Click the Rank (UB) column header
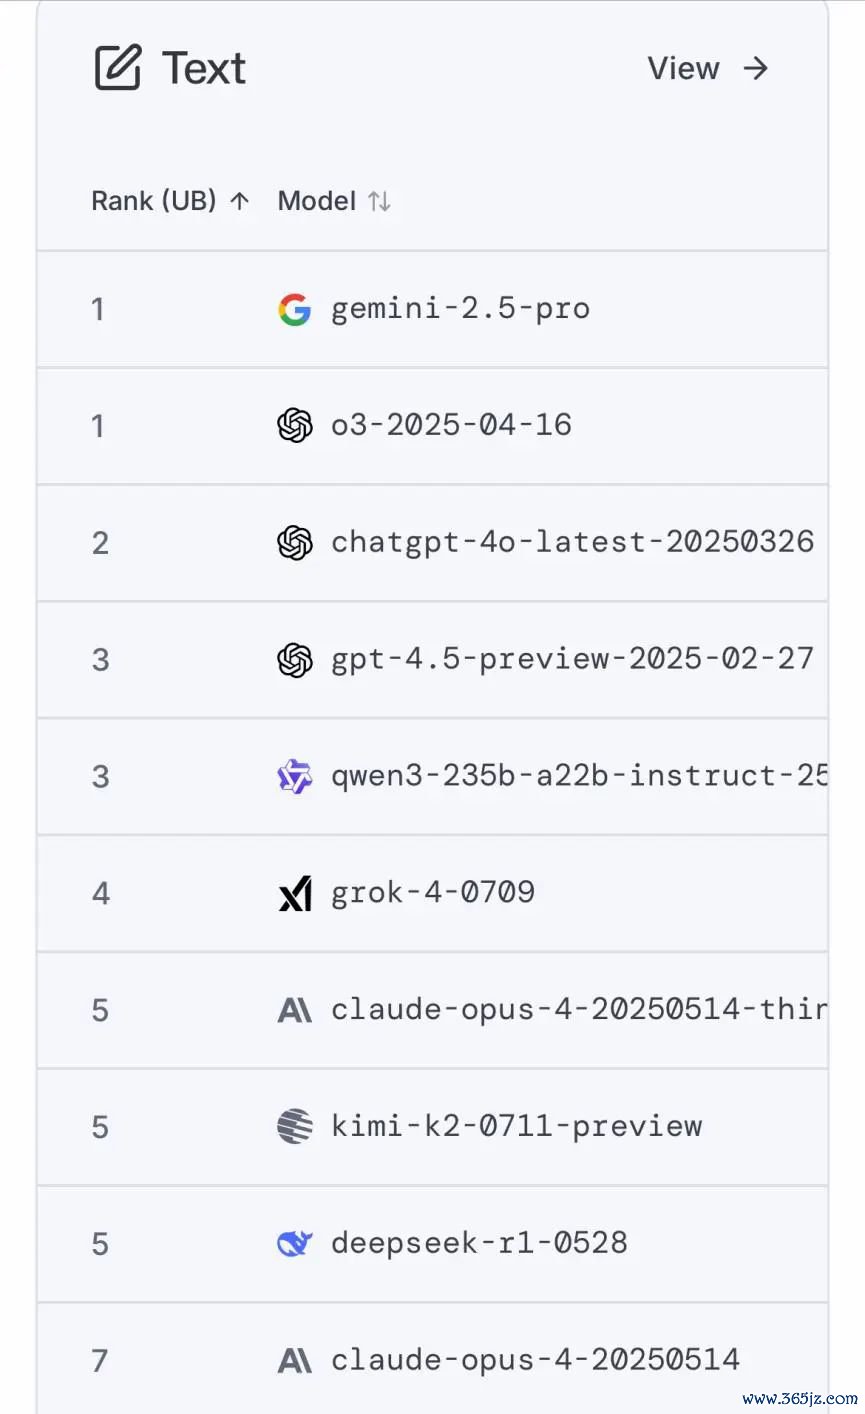Image resolution: width=865 pixels, height=1414 pixels. click(x=154, y=201)
